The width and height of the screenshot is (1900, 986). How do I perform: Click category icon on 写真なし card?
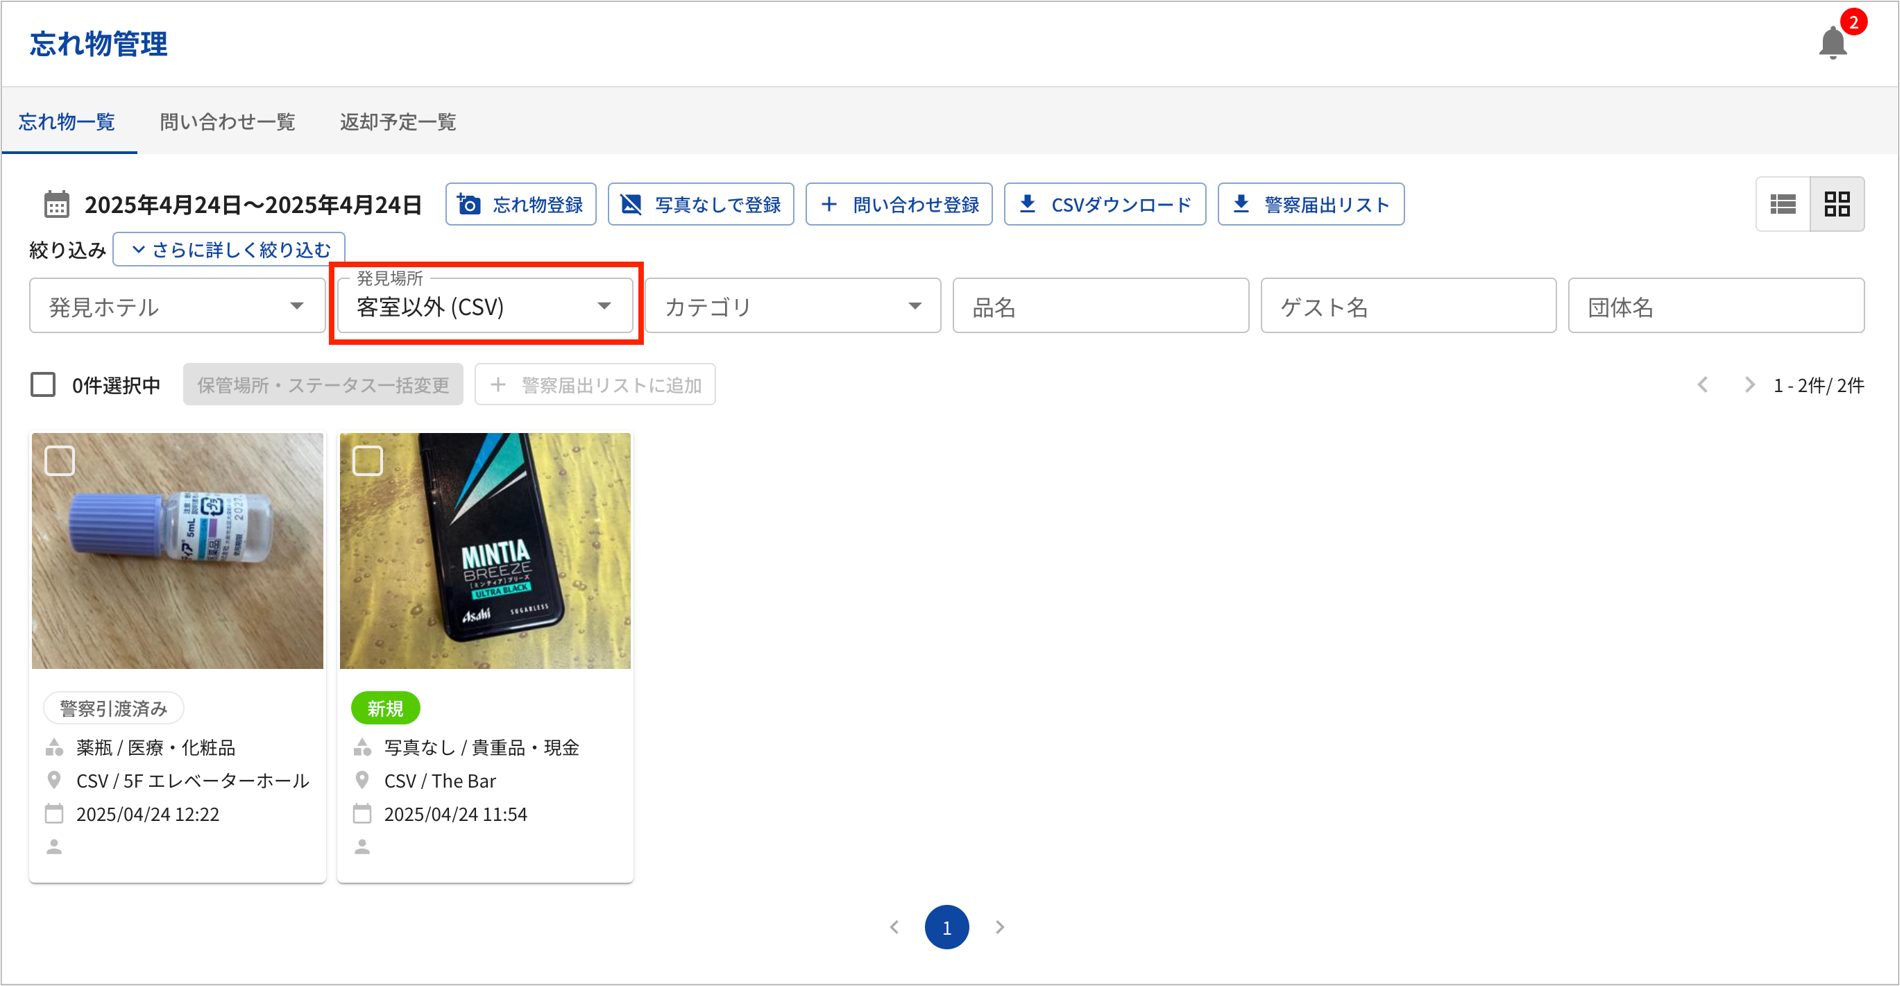coord(363,747)
